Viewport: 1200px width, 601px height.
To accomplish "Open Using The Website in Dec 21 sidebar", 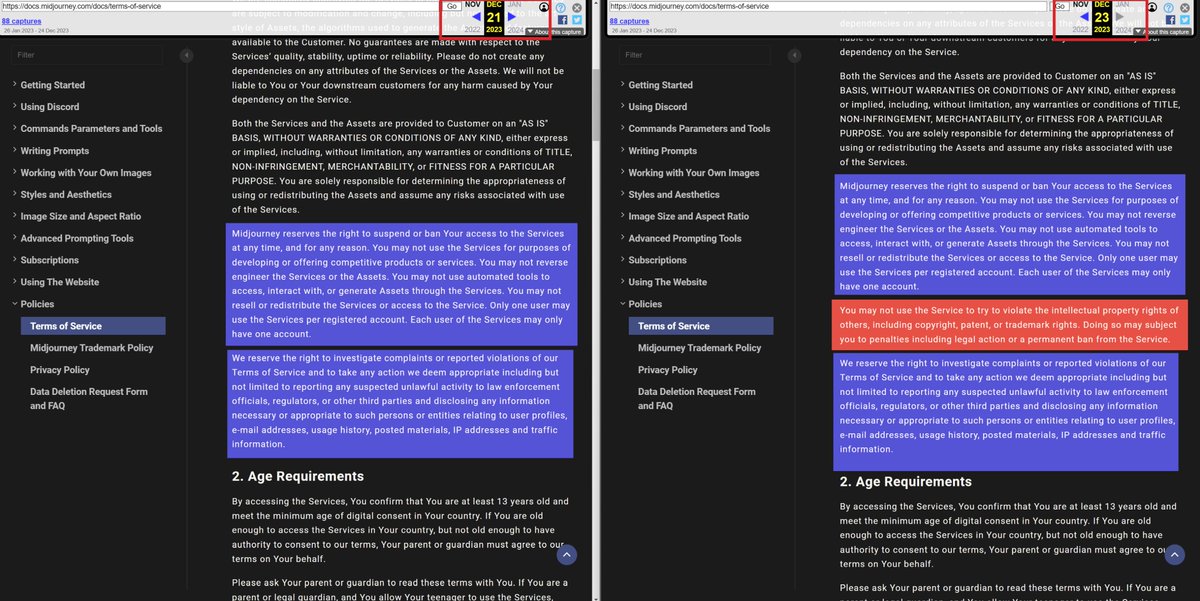I will (60, 282).
